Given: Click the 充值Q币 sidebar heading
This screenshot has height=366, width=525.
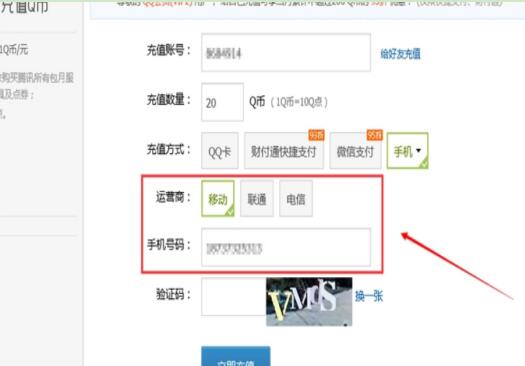Looking at the screenshot, I should [24, 7].
